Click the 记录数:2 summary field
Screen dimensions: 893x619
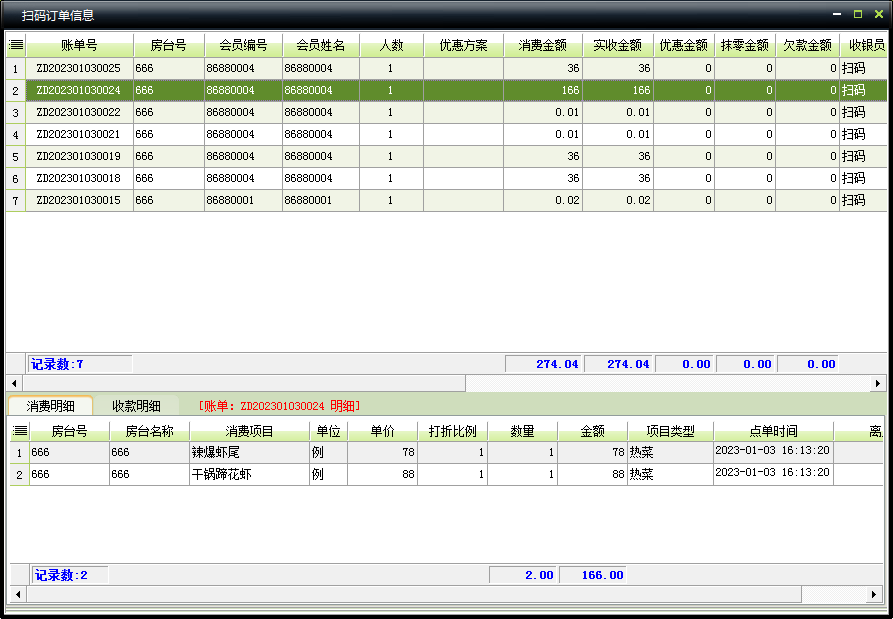tap(70, 575)
